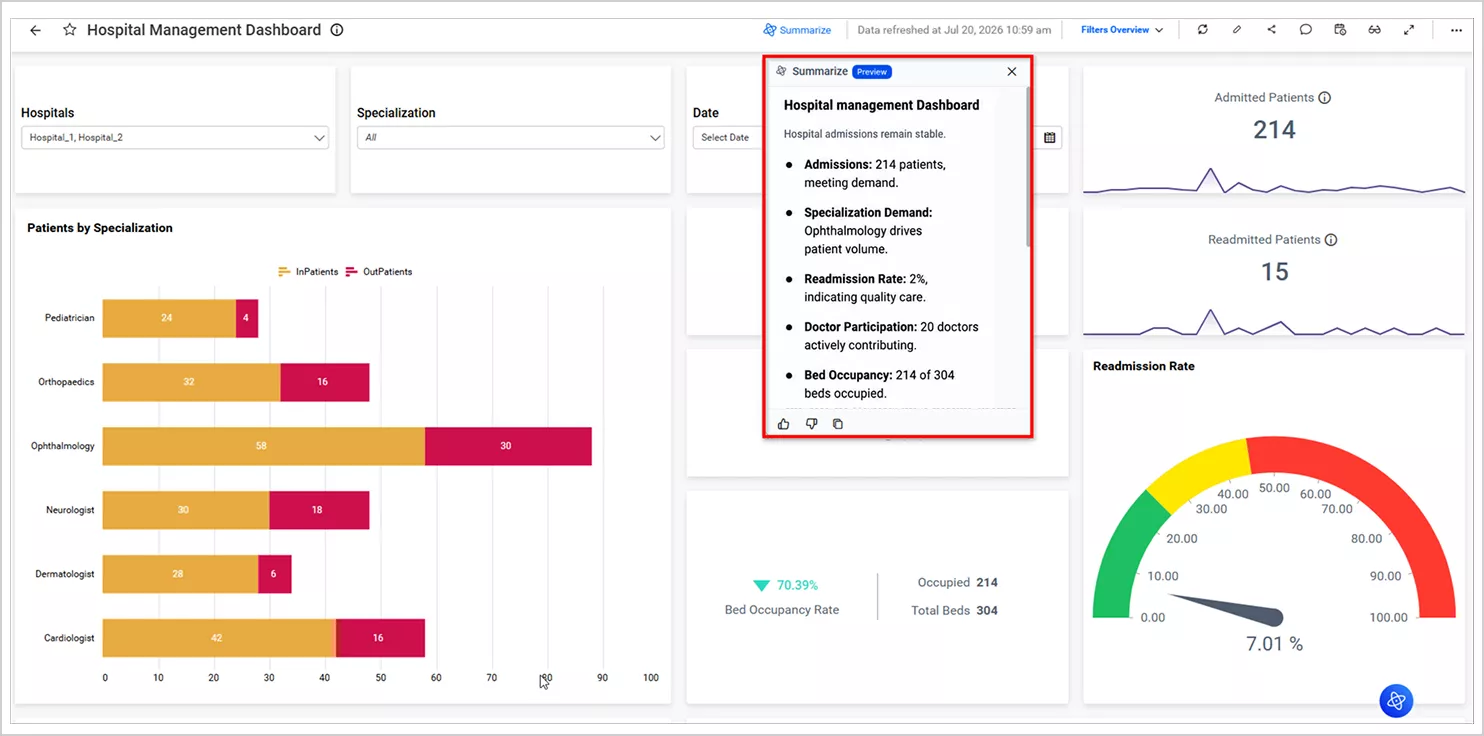This screenshot has width=1484, height=736.
Task: Expand the Hospitals dropdown
Action: pyautogui.click(x=175, y=138)
